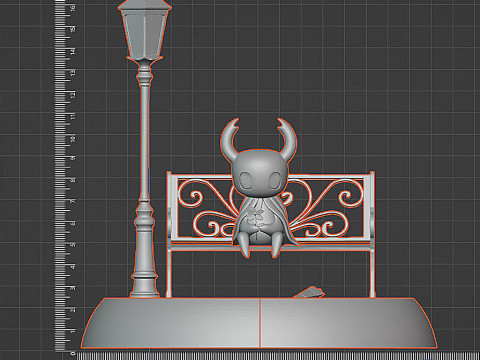The image size is (480, 360).
Task: Click the vertical ruler mark labeled 8
Action: pos(73,180)
